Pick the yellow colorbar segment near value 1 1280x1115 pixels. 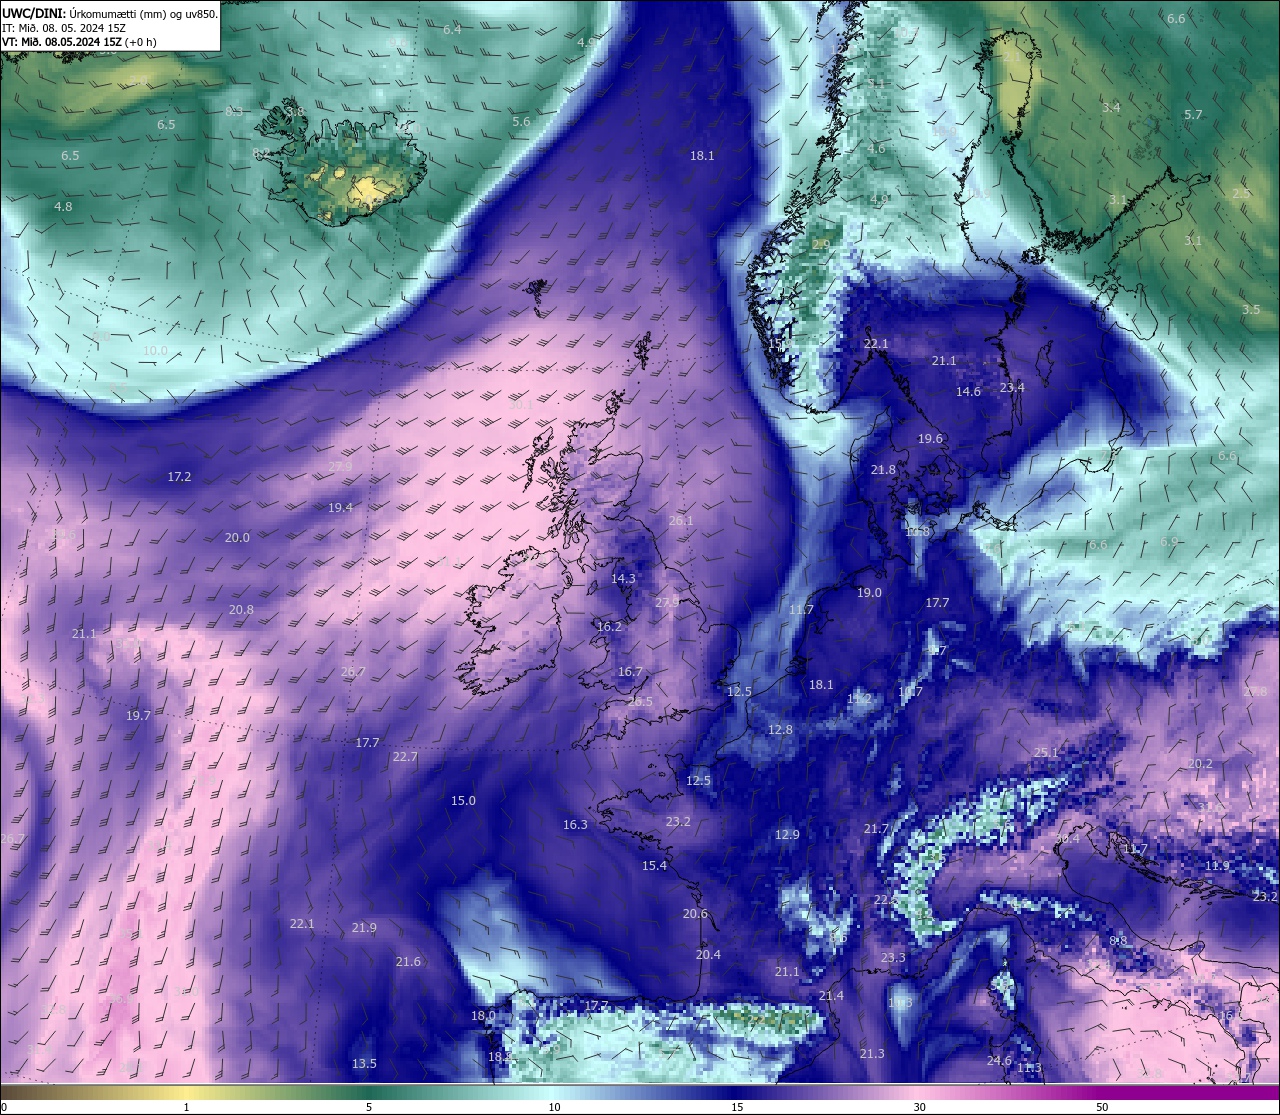point(187,1092)
